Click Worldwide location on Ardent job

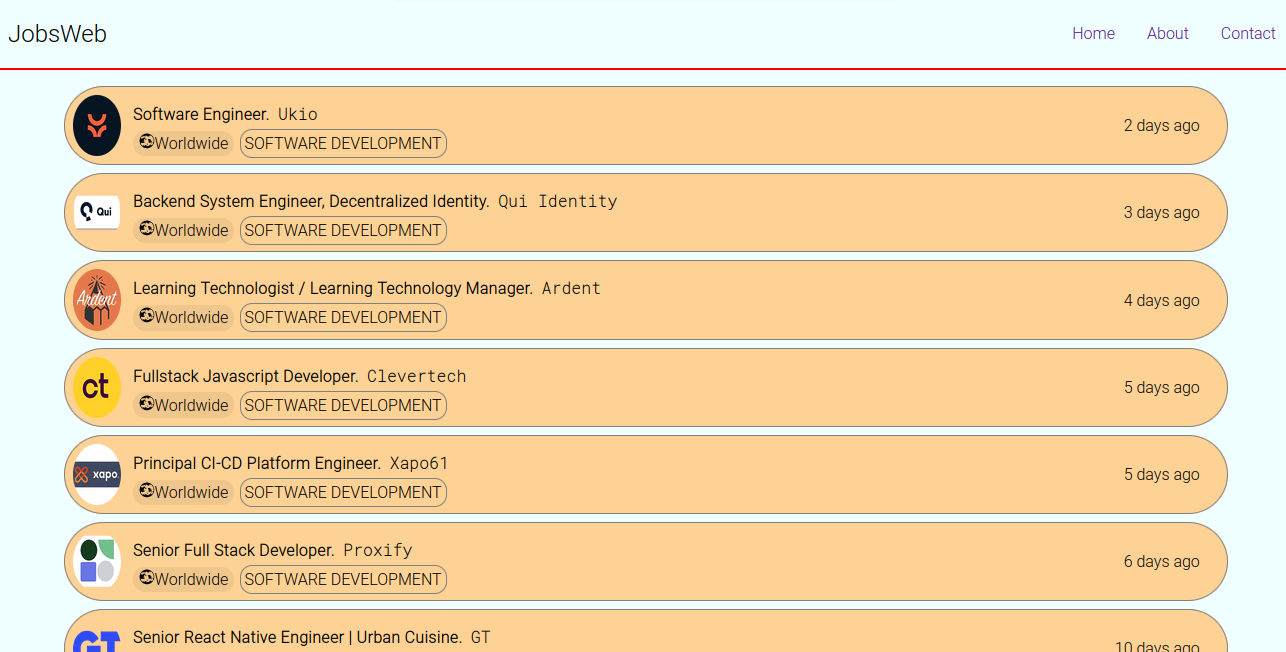(184, 317)
